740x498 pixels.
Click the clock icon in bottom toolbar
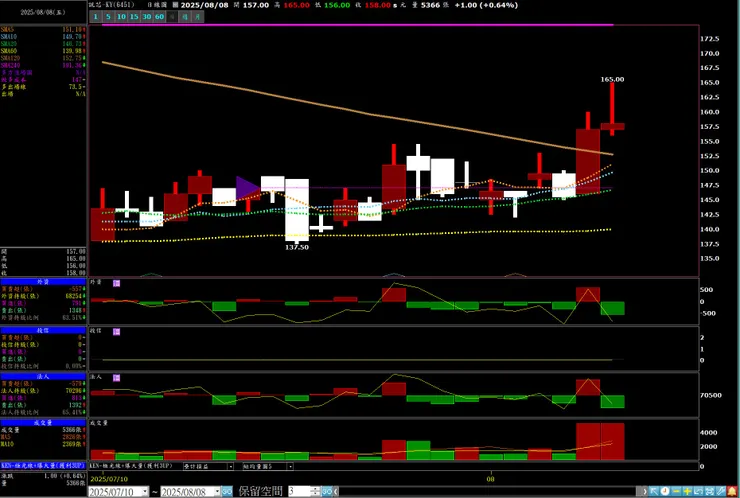665,491
